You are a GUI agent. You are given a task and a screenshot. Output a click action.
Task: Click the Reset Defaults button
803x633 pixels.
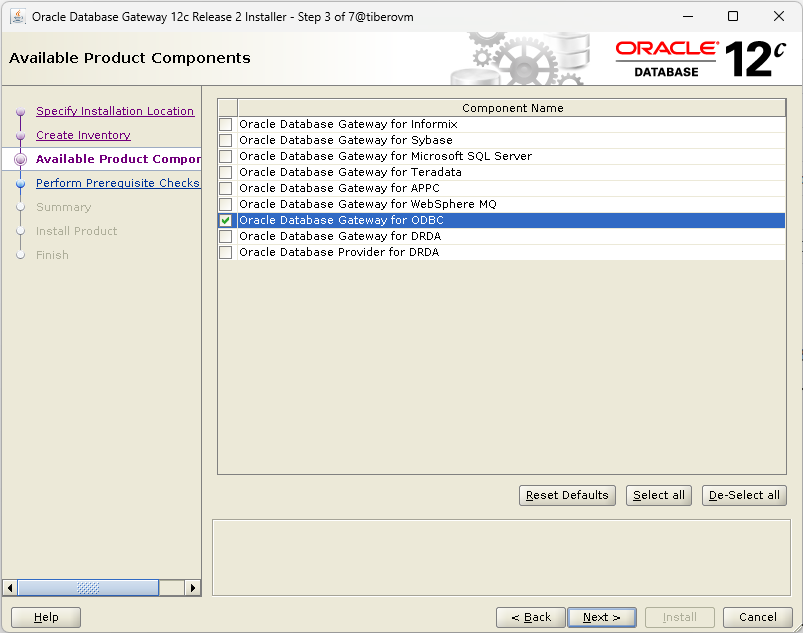[567, 495]
